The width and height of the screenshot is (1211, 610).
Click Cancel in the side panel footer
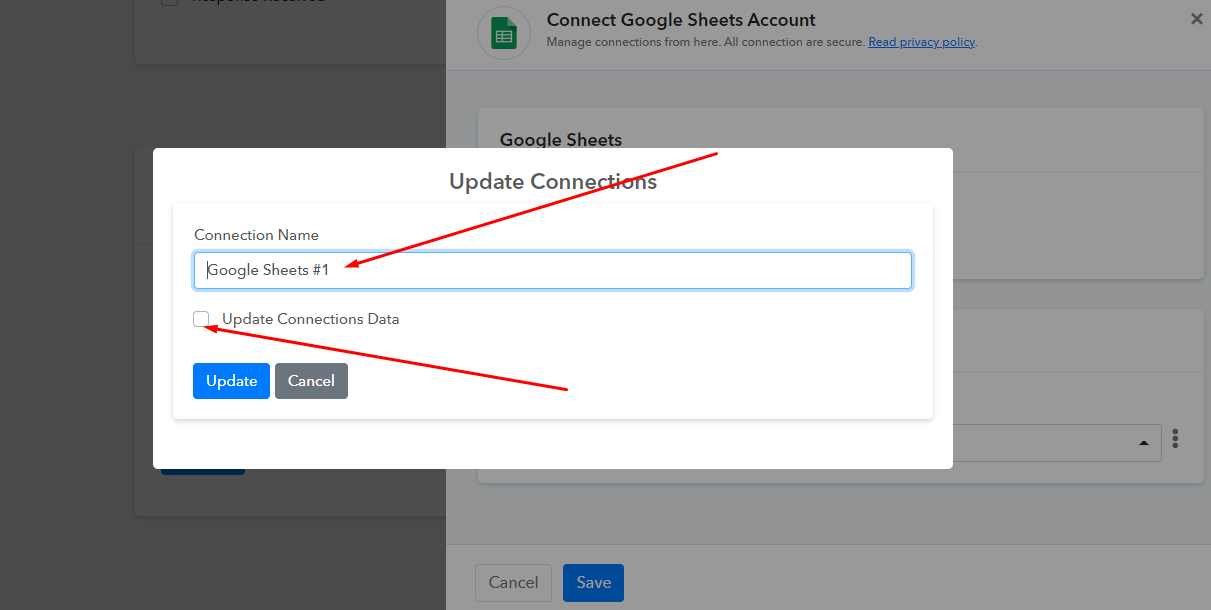point(513,583)
